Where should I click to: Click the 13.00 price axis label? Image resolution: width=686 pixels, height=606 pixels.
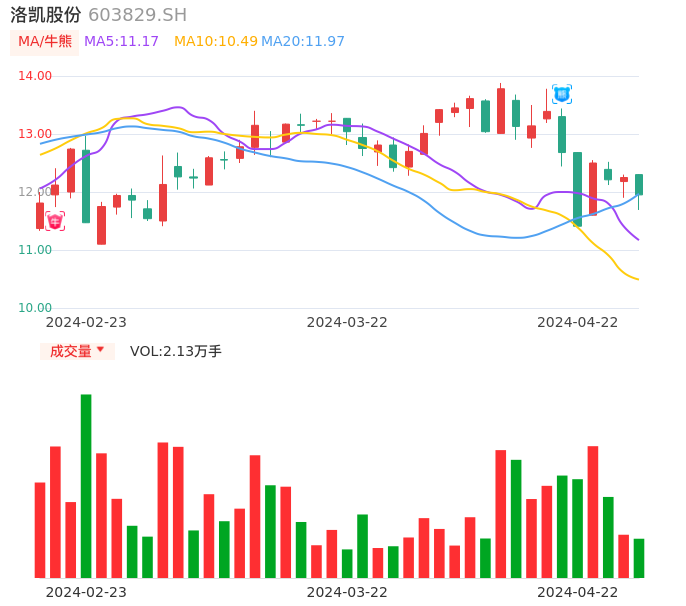click(35, 134)
